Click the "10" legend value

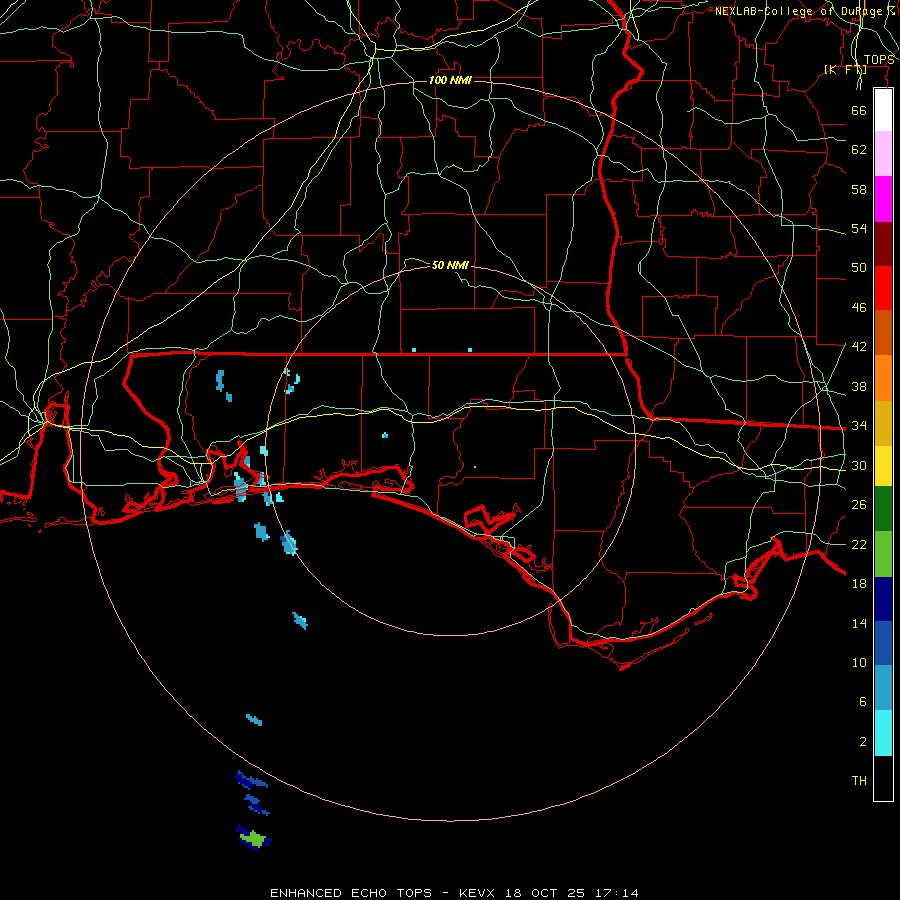(x=859, y=662)
